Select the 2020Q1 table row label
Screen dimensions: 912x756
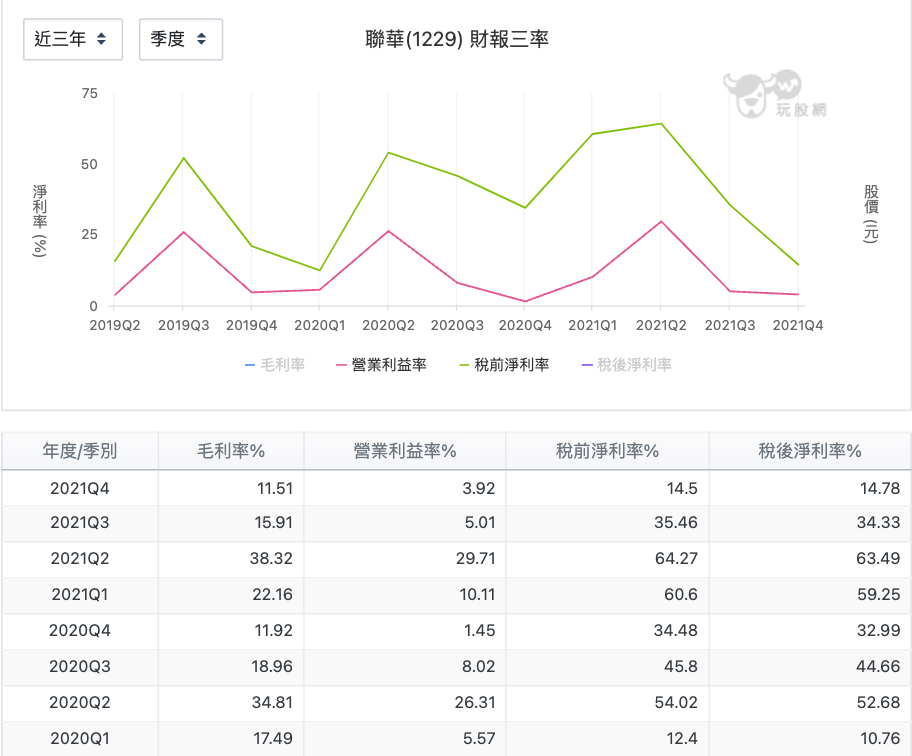[x=80, y=739]
